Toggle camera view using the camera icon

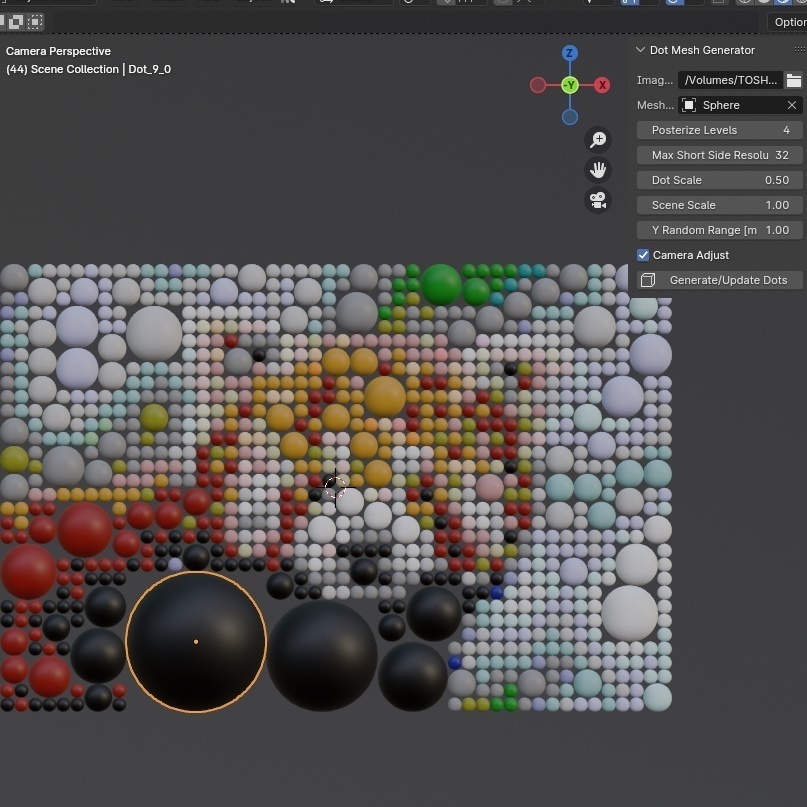[597, 200]
